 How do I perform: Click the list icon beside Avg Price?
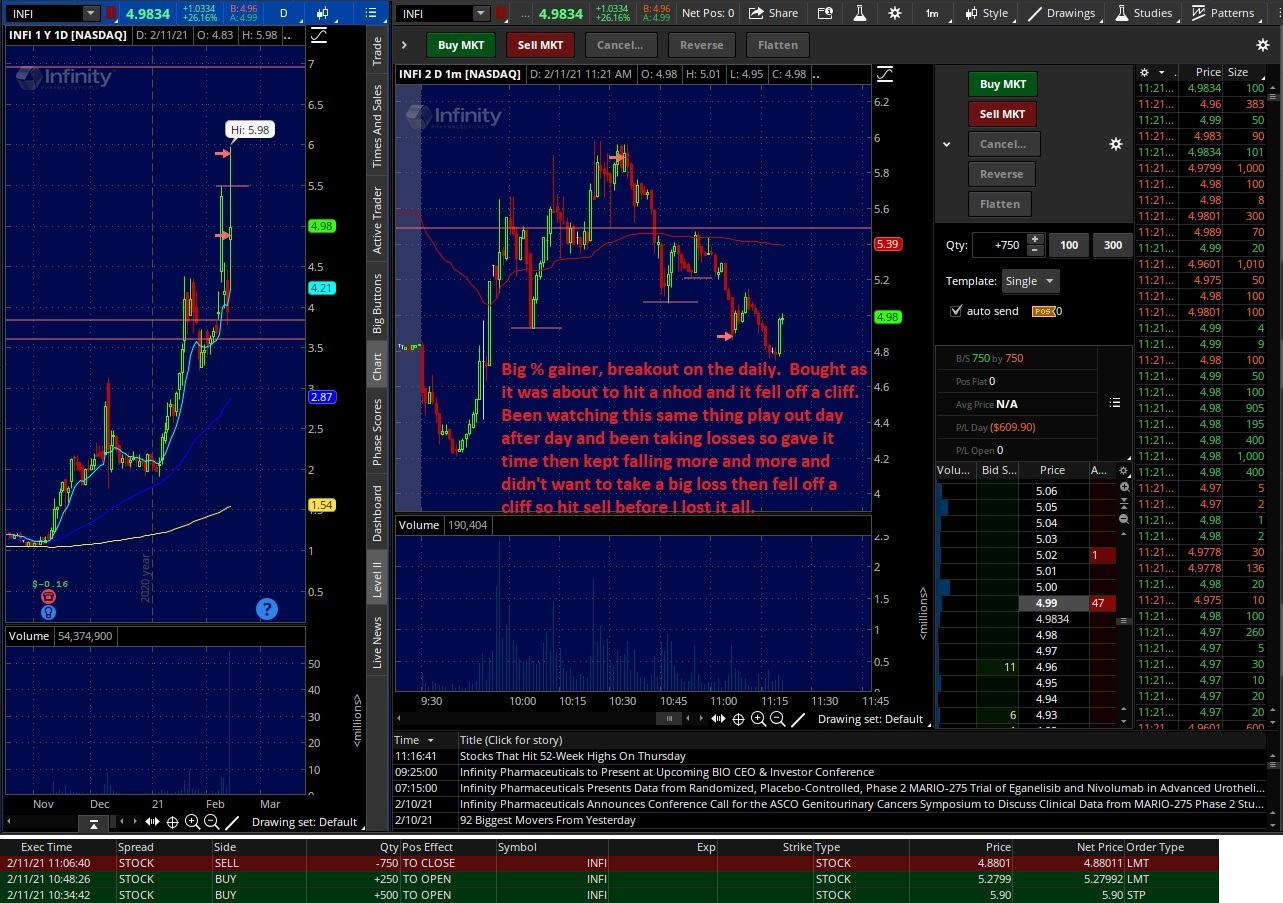[x=1115, y=403]
